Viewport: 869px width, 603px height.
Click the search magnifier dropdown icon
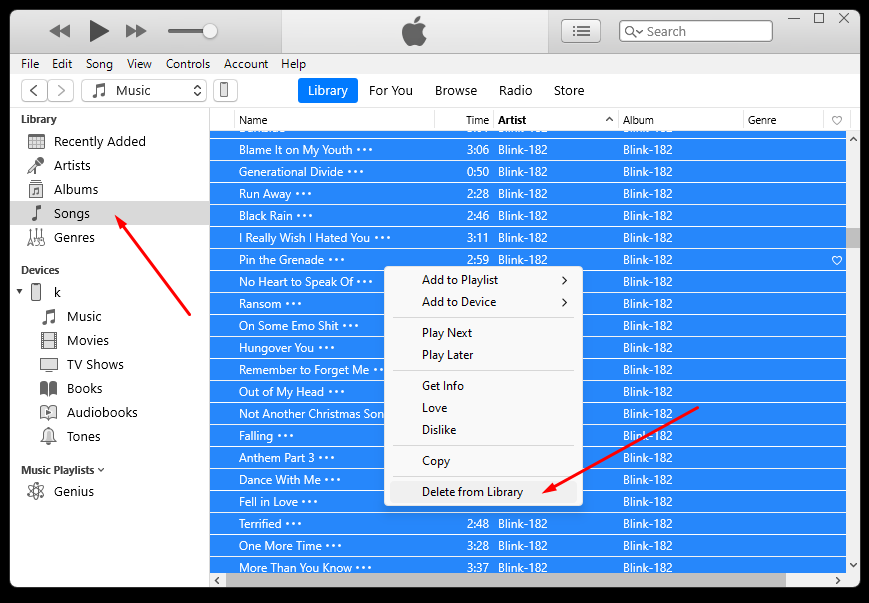click(x=633, y=32)
